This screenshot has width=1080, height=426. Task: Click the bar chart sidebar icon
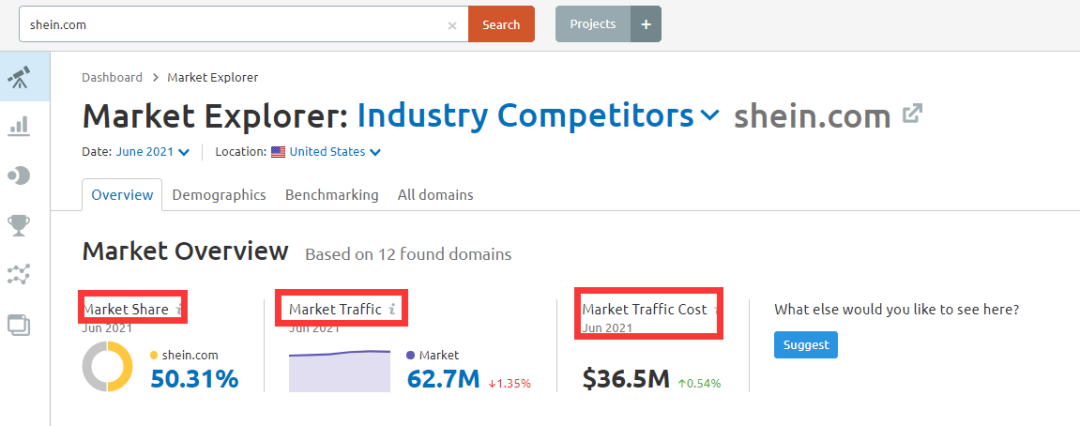pyautogui.click(x=18, y=126)
